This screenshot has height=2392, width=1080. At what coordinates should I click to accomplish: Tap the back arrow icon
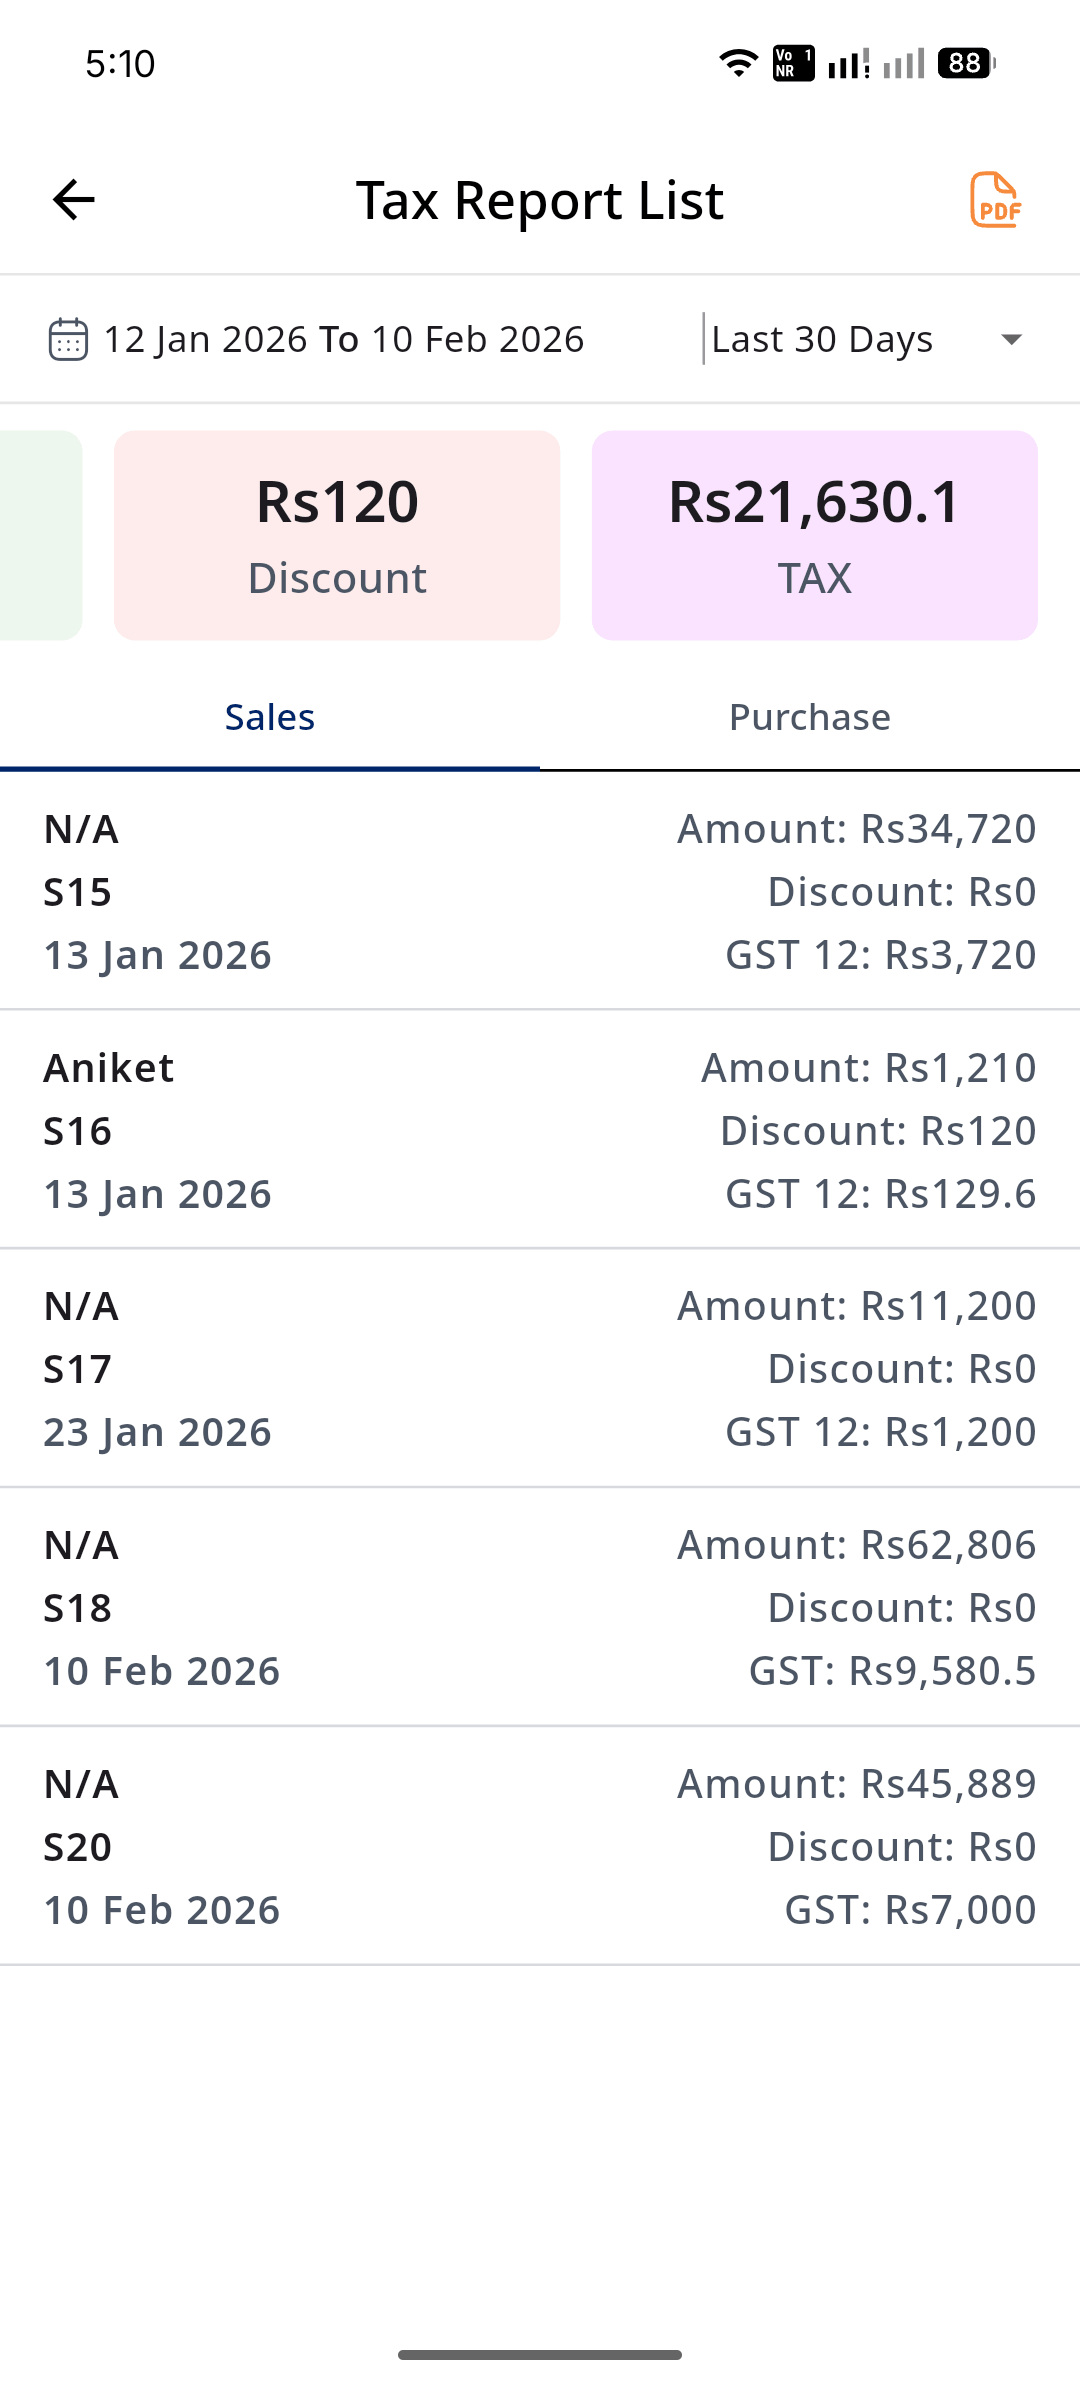pos(74,200)
